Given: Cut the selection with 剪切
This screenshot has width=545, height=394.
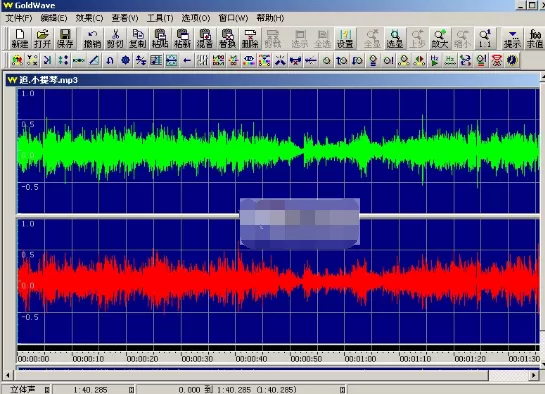Looking at the screenshot, I should [115, 39].
